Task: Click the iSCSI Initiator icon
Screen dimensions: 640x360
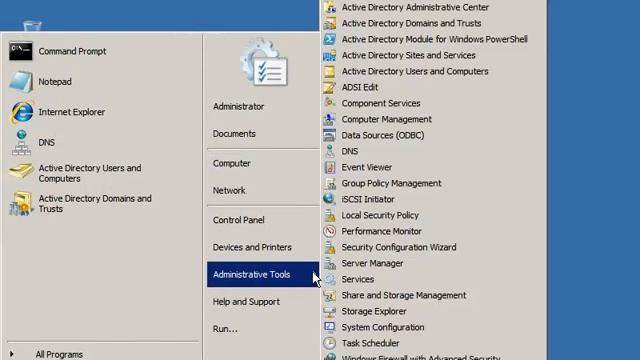Action: tap(329, 199)
